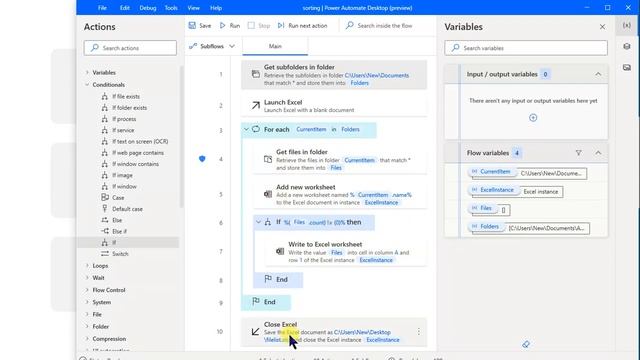
Task: Open the Tools menu
Action: tap(171, 8)
